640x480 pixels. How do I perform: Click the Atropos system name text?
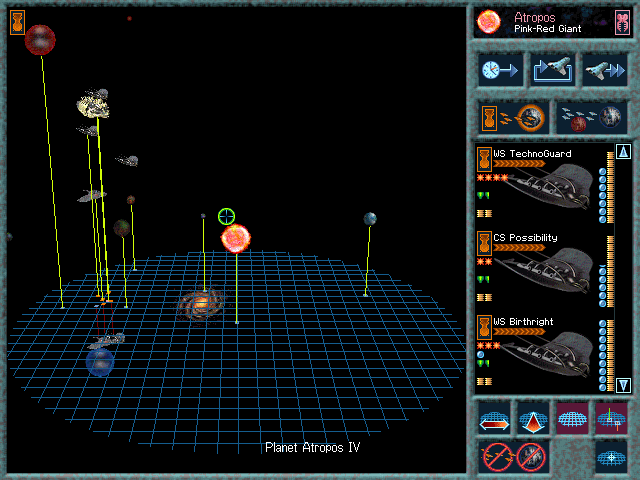pos(534,18)
